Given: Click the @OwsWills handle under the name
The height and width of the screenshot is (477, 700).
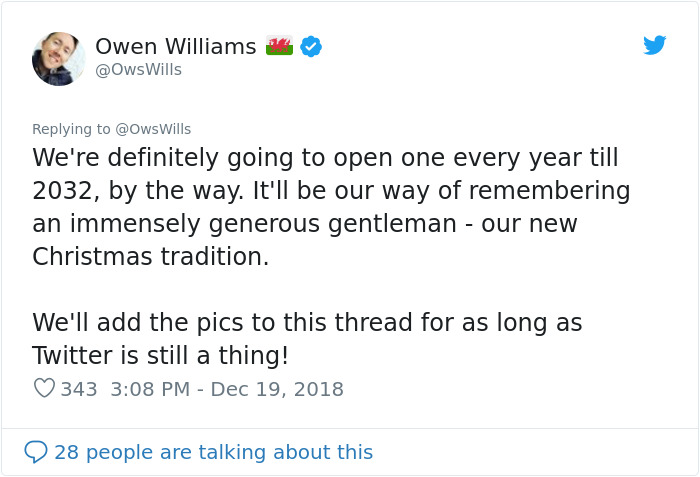Looking at the screenshot, I should click(x=138, y=70).
